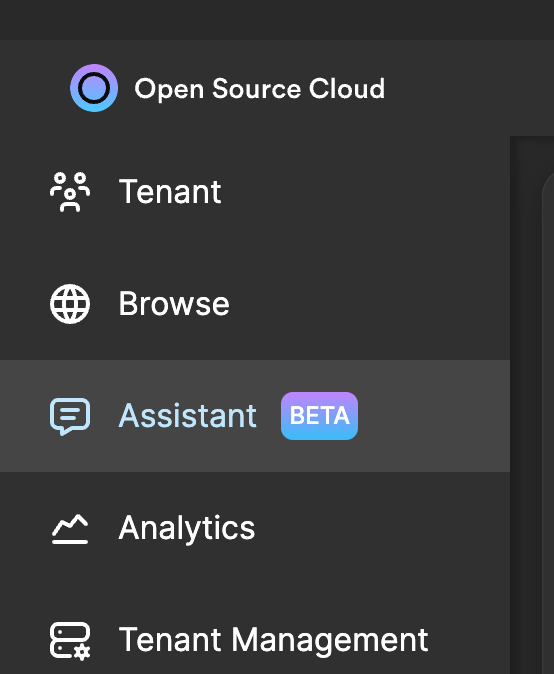Open the Browse section label
The width and height of the screenshot is (554, 674).
[x=174, y=304]
